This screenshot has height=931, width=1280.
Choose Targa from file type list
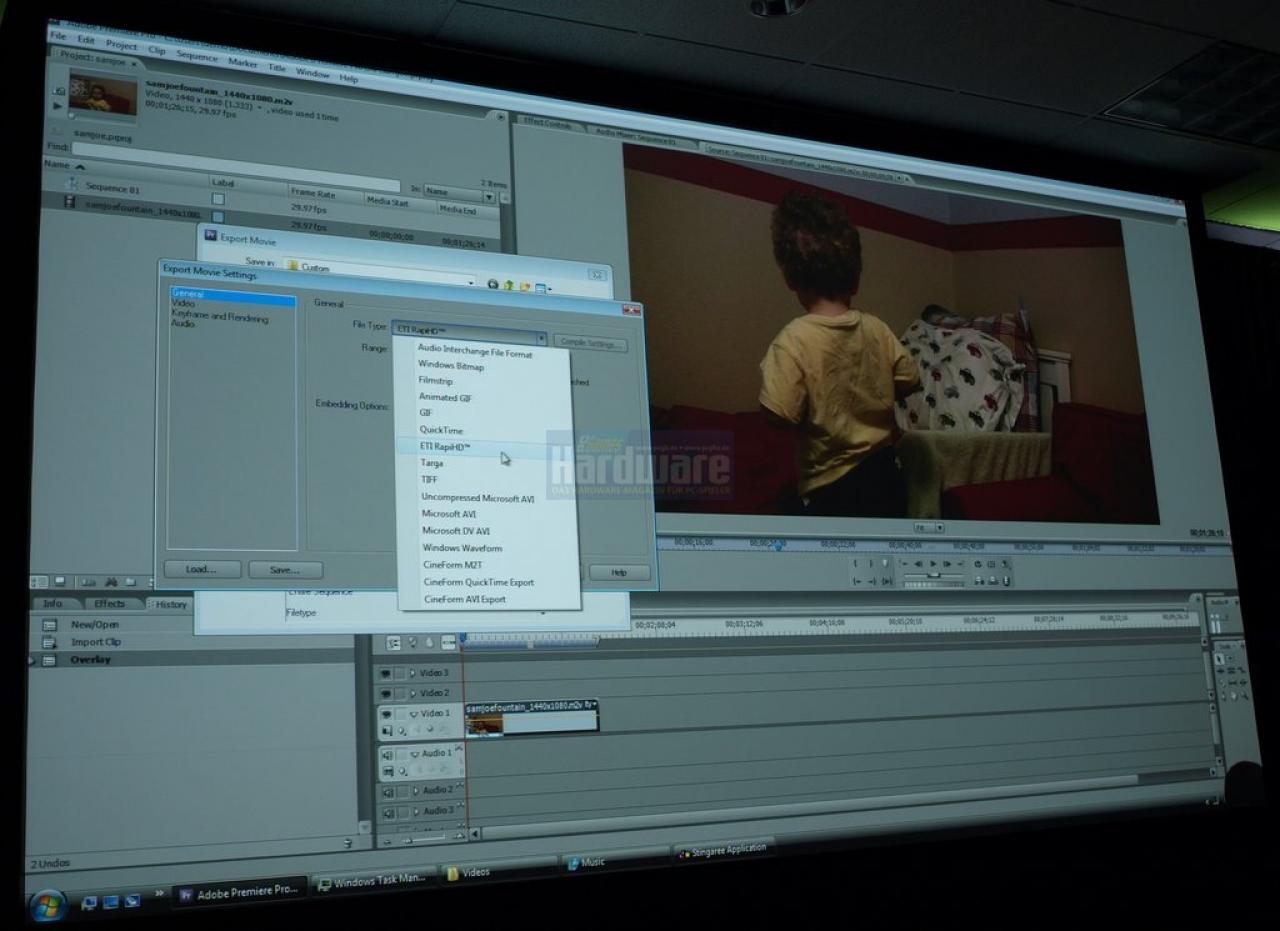point(432,463)
